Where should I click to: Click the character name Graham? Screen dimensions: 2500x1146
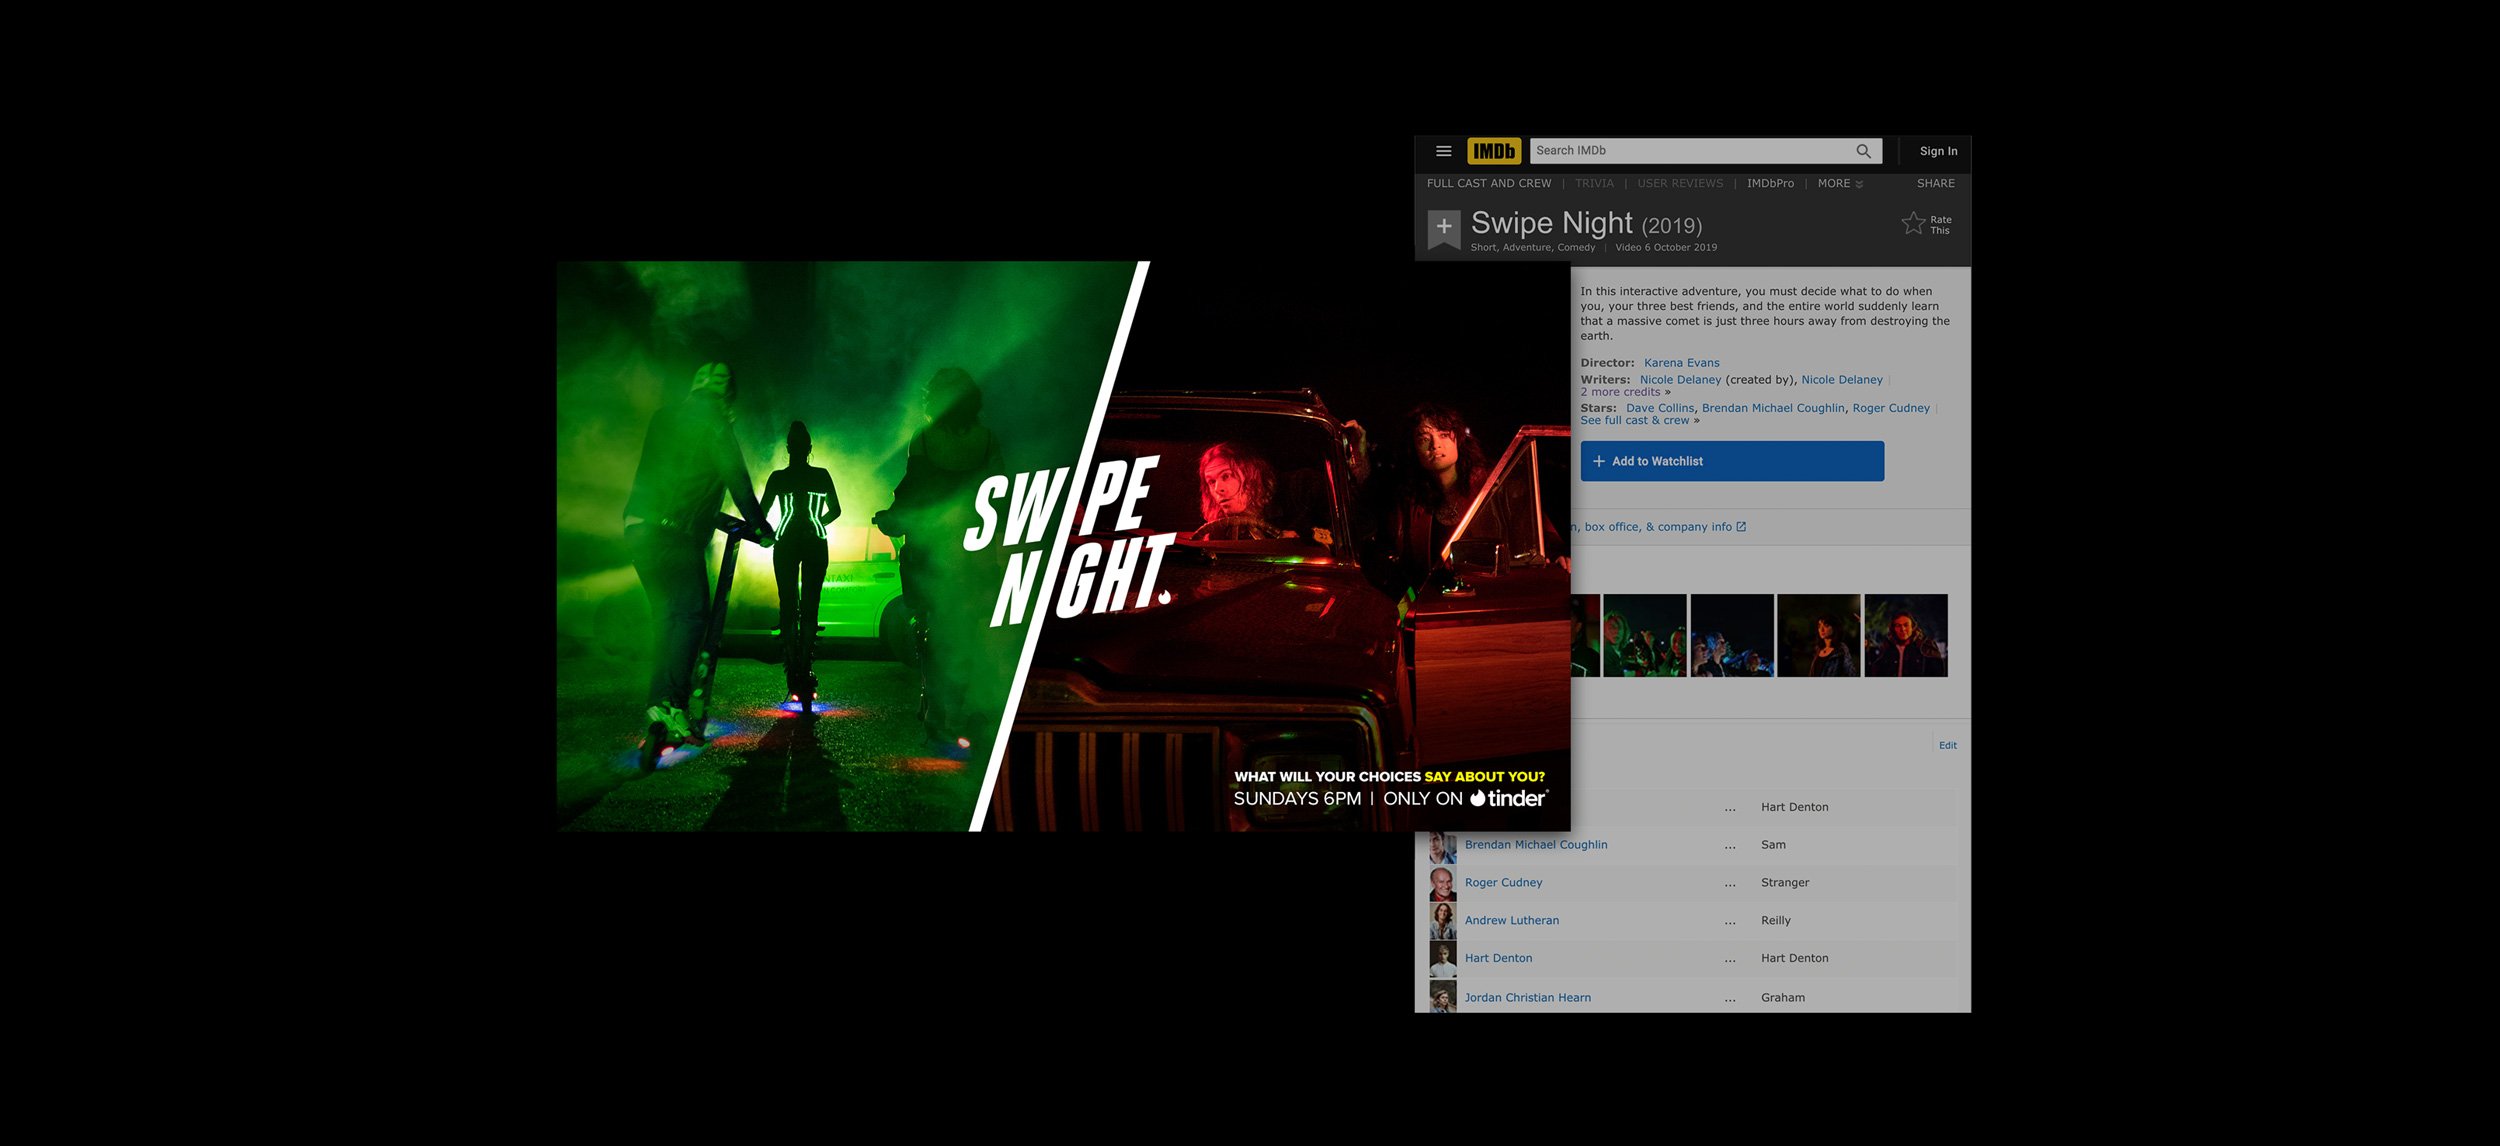[x=1783, y=998]
